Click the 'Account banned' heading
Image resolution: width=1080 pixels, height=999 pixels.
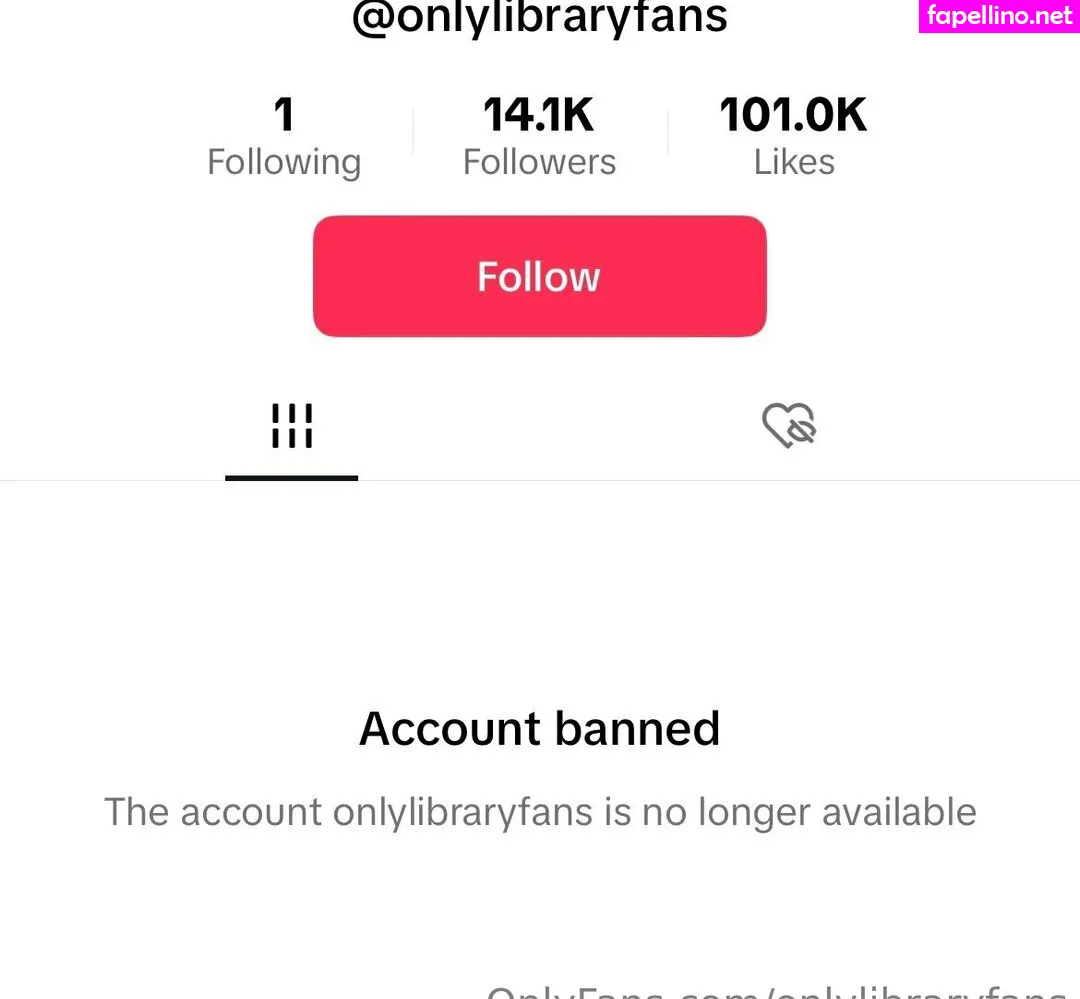click(x=539, y=728)
